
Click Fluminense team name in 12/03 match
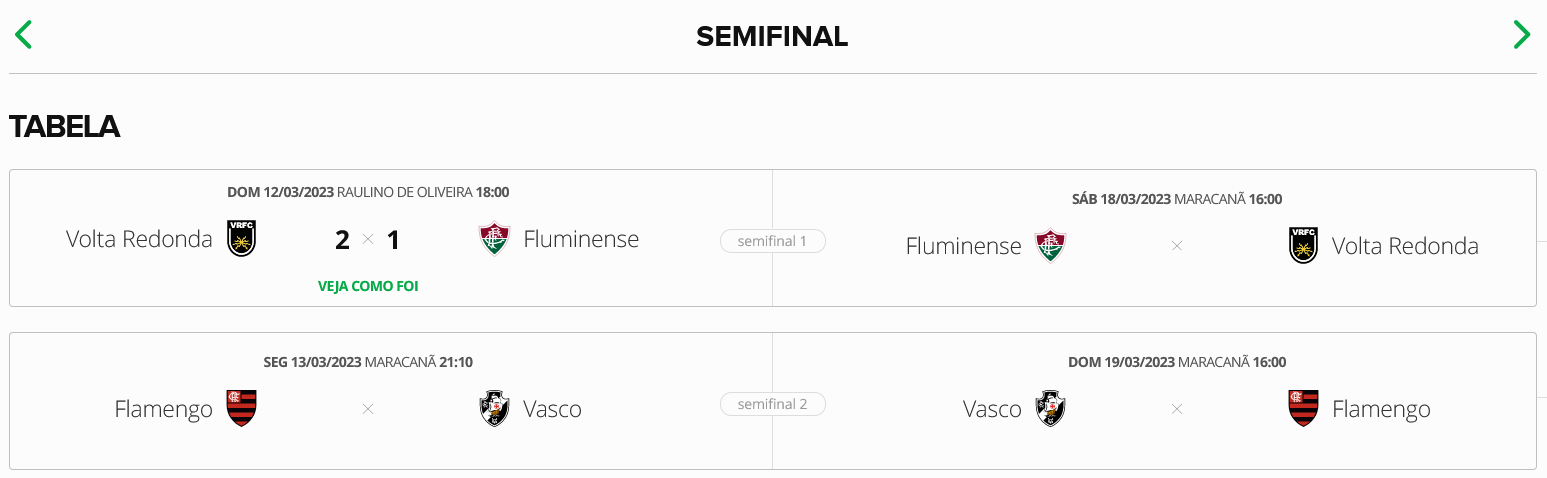[x=581, y=239]
